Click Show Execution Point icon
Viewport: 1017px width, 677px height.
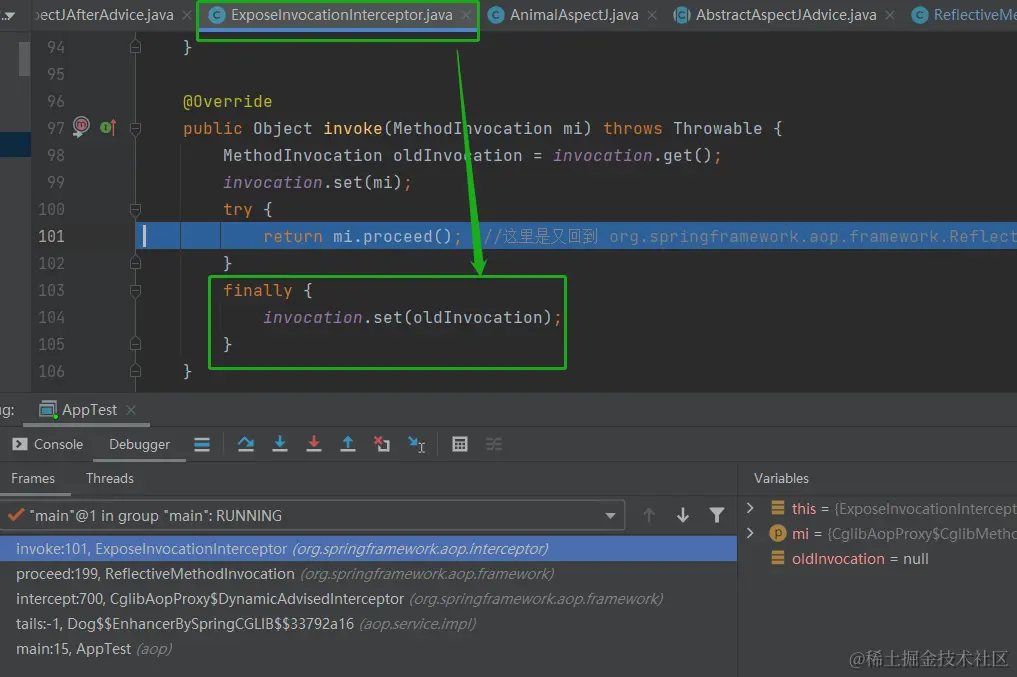[202, 444]
